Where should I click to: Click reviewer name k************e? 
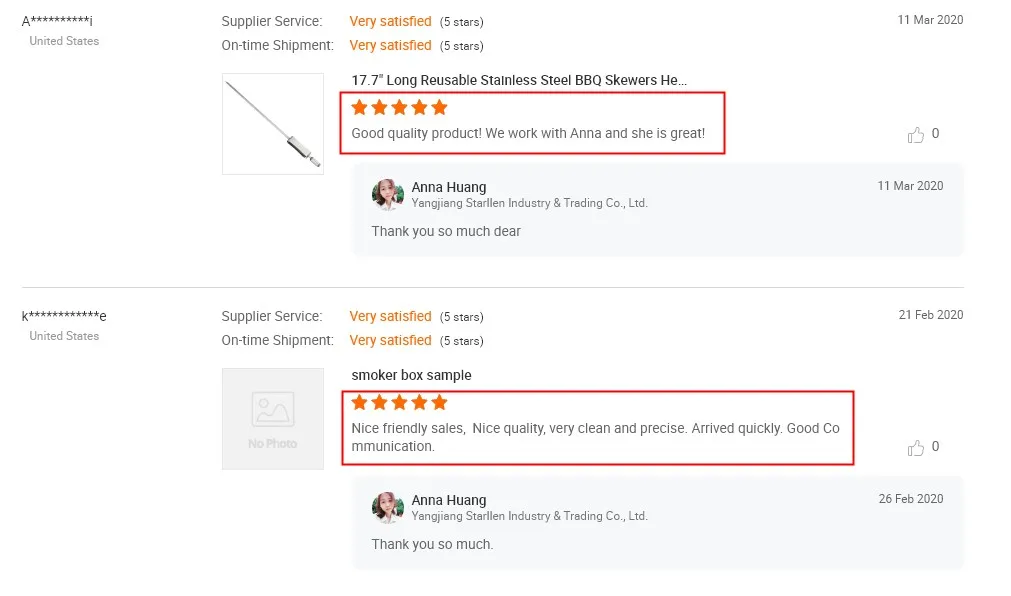coord(64,316)
